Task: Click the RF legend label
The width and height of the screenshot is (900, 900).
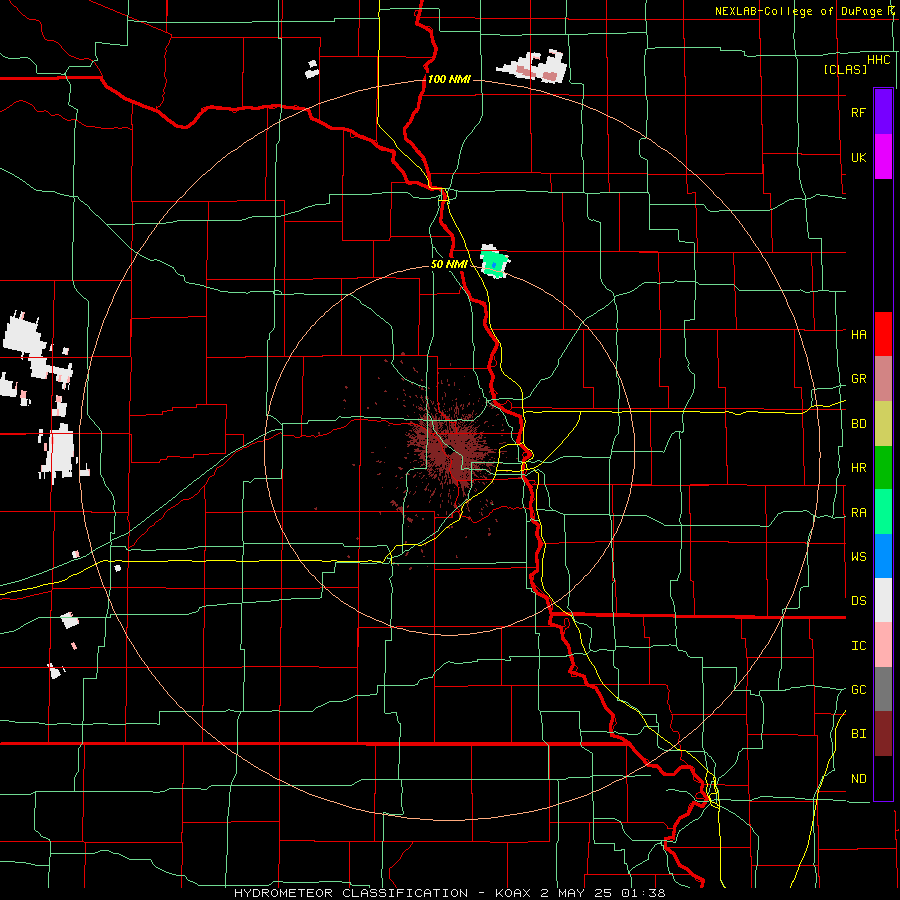Action: tap(858, 112)
